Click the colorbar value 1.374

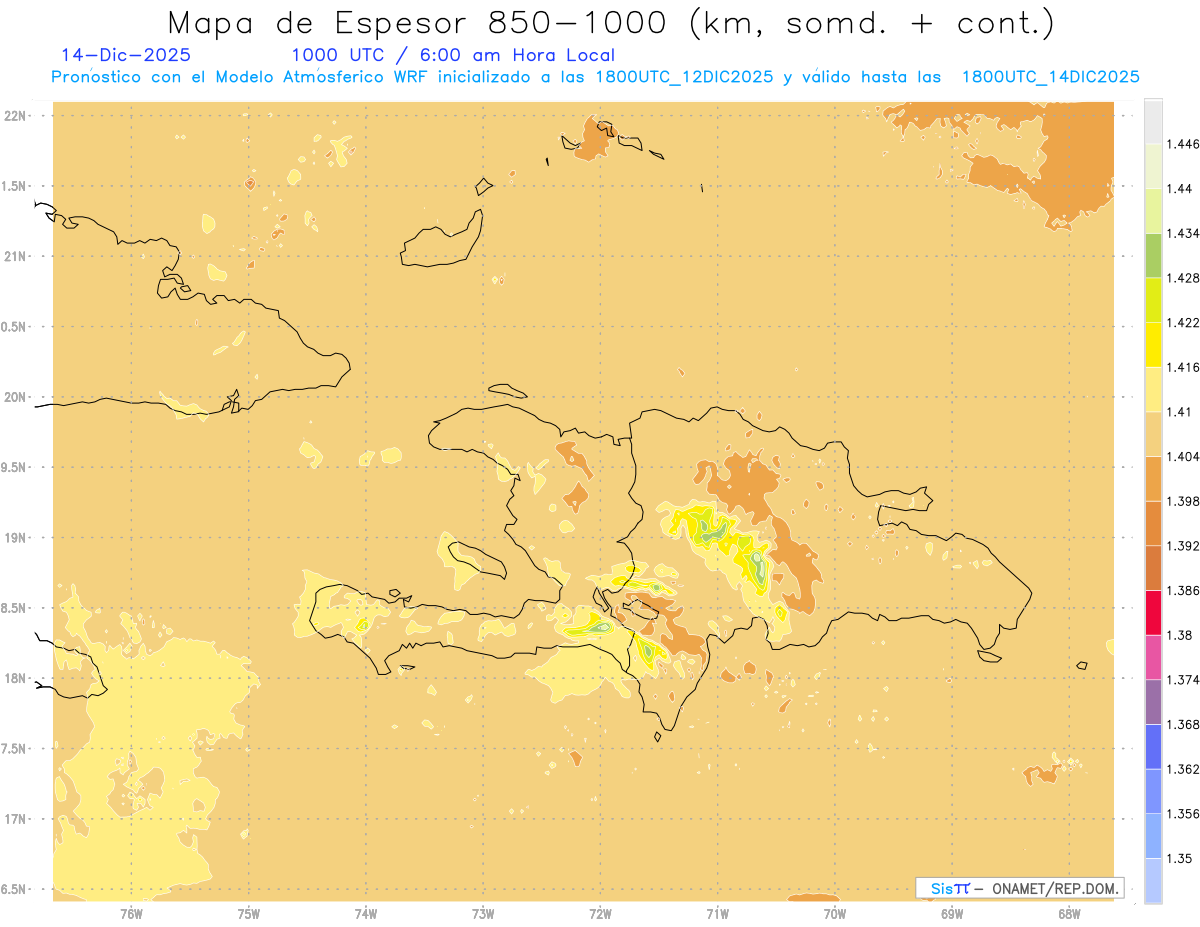point(1184,680)
